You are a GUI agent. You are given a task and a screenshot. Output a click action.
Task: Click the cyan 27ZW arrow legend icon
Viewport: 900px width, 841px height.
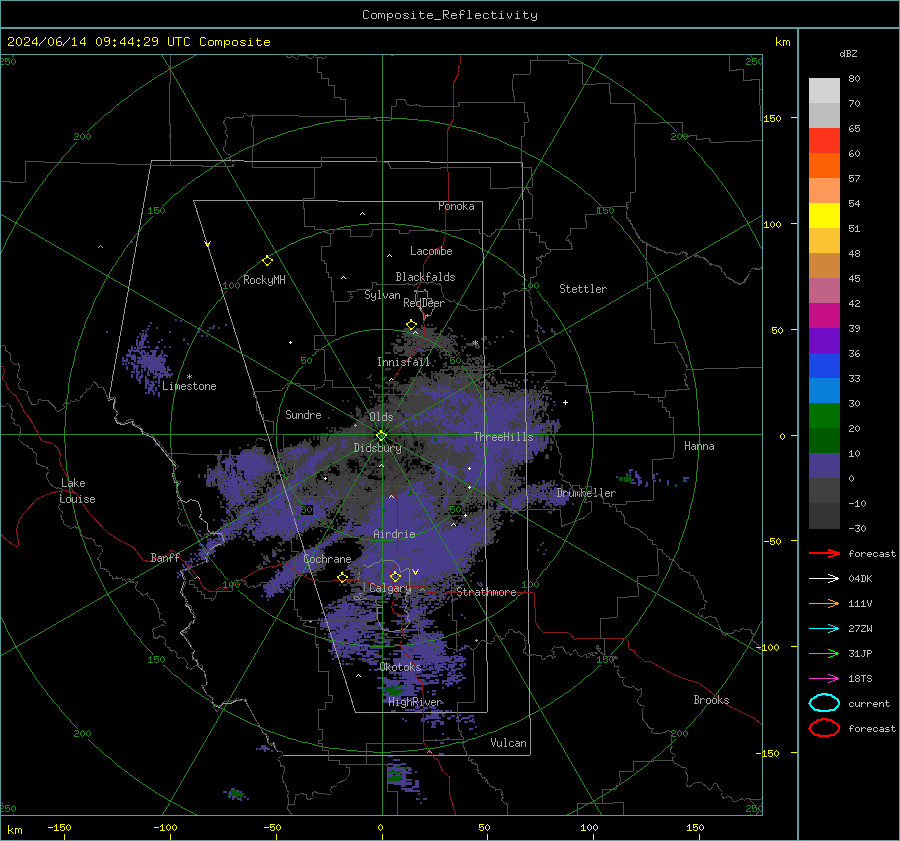[824, 629]
